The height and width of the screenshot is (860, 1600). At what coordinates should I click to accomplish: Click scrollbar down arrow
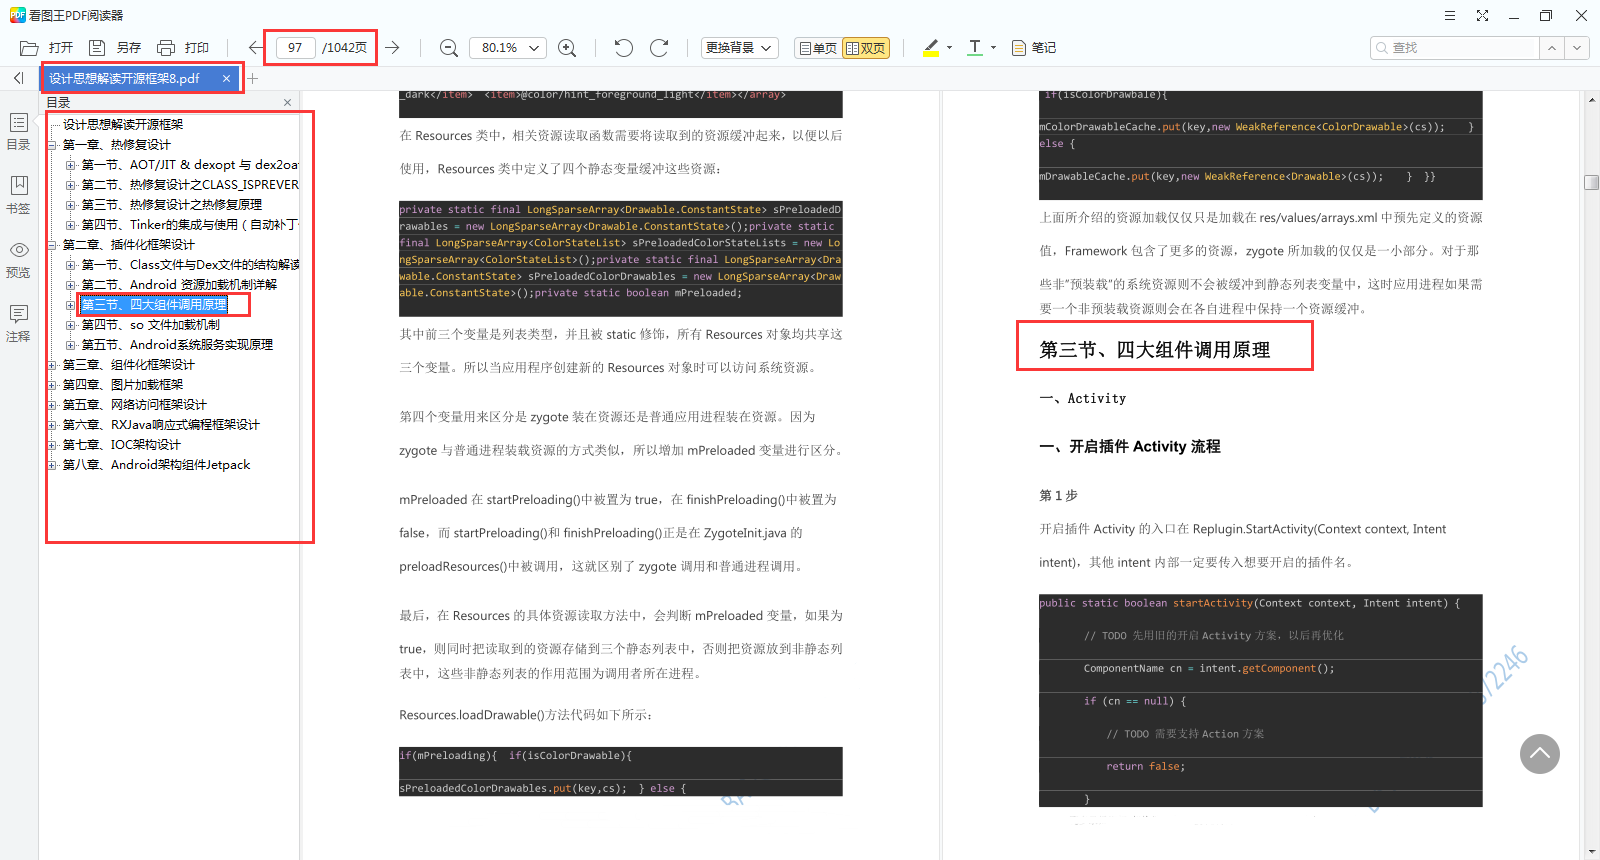(1592, 852)
